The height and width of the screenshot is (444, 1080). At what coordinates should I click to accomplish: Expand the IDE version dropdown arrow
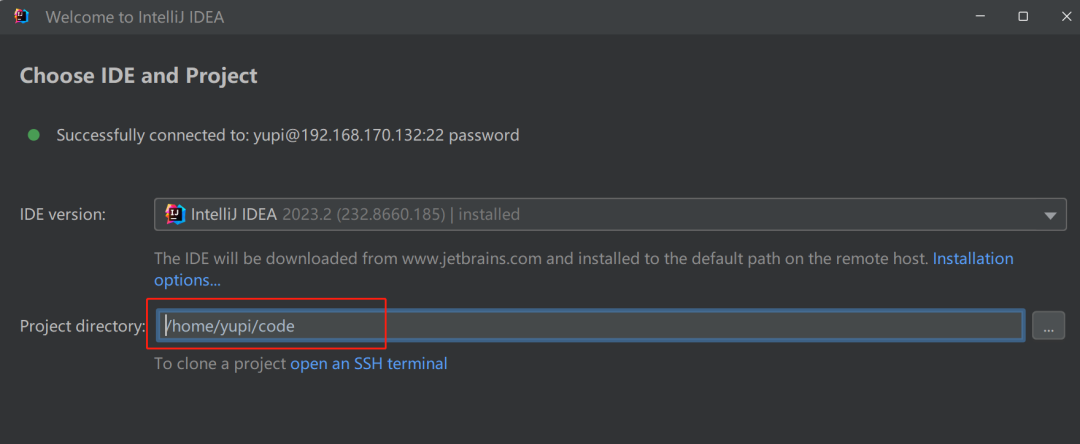point(1049,215)
